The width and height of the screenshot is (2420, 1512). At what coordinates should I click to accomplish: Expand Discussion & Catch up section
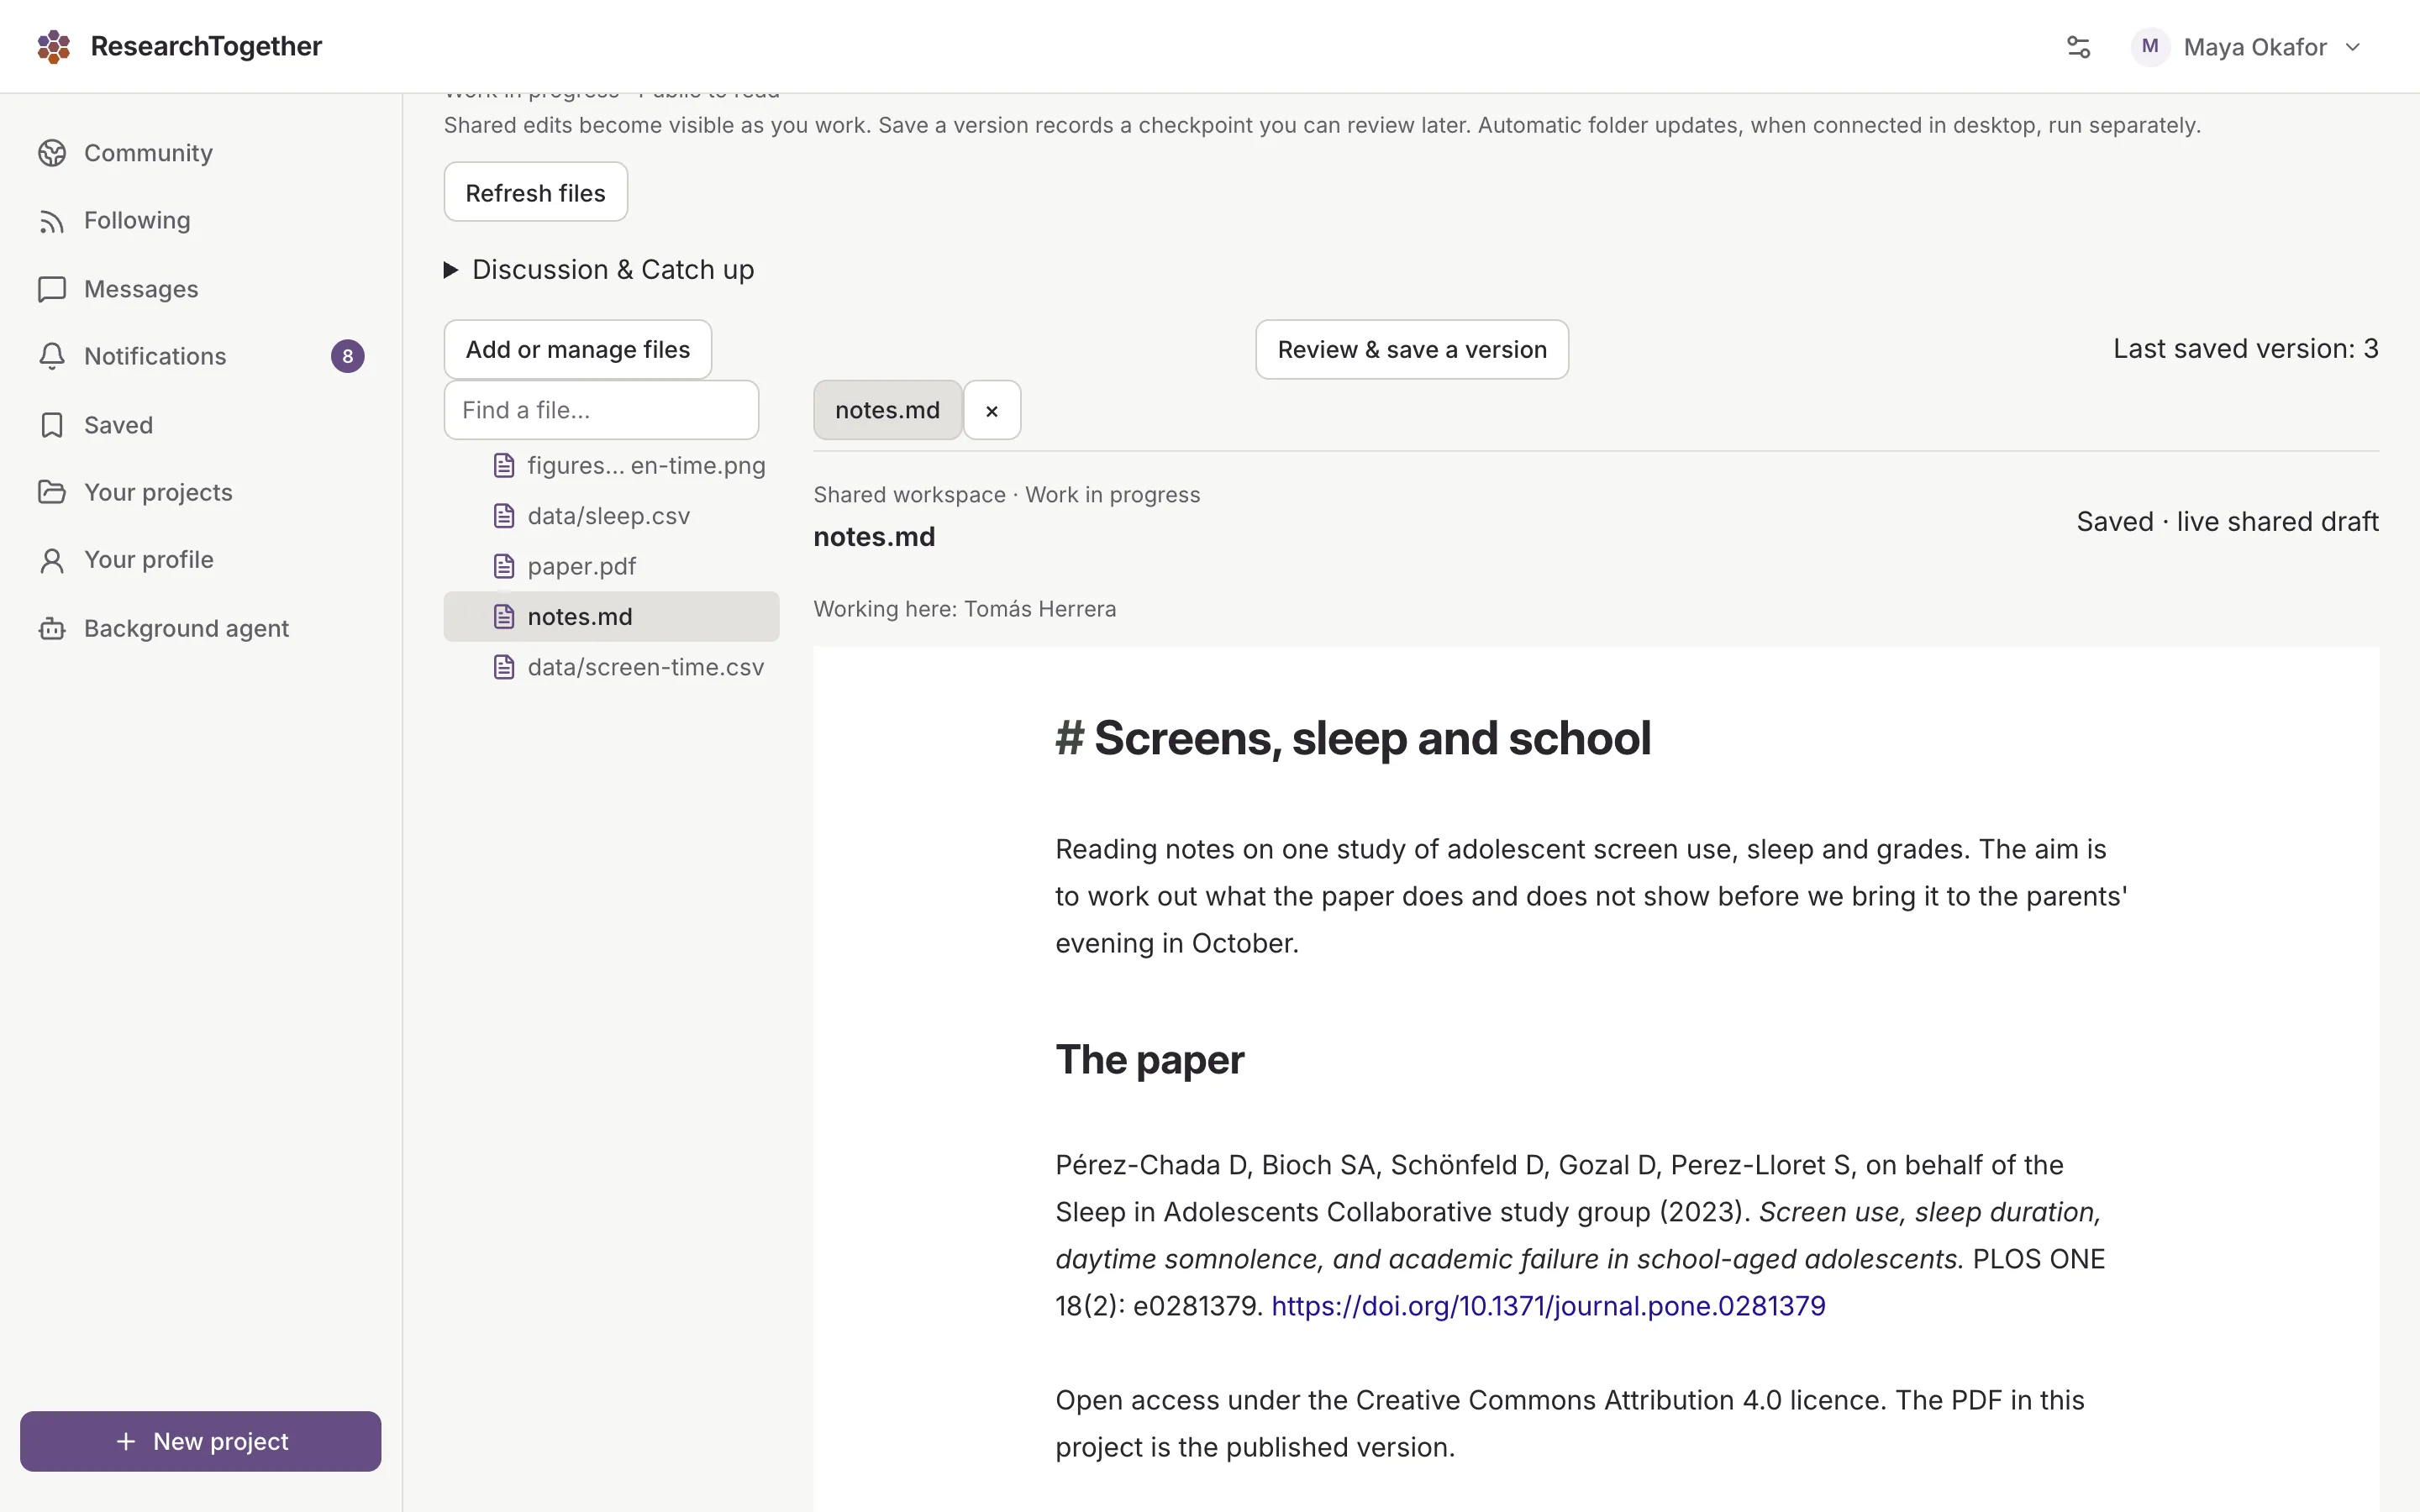coord(599,270)
